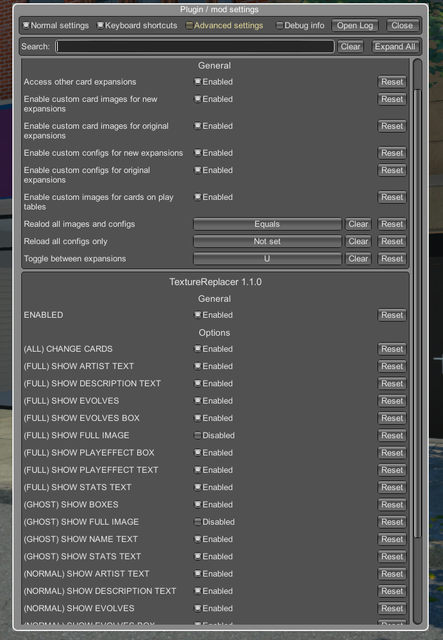443x640 pixels.
Task: Click the Expand All button
Action: click(x=395, y=47)
